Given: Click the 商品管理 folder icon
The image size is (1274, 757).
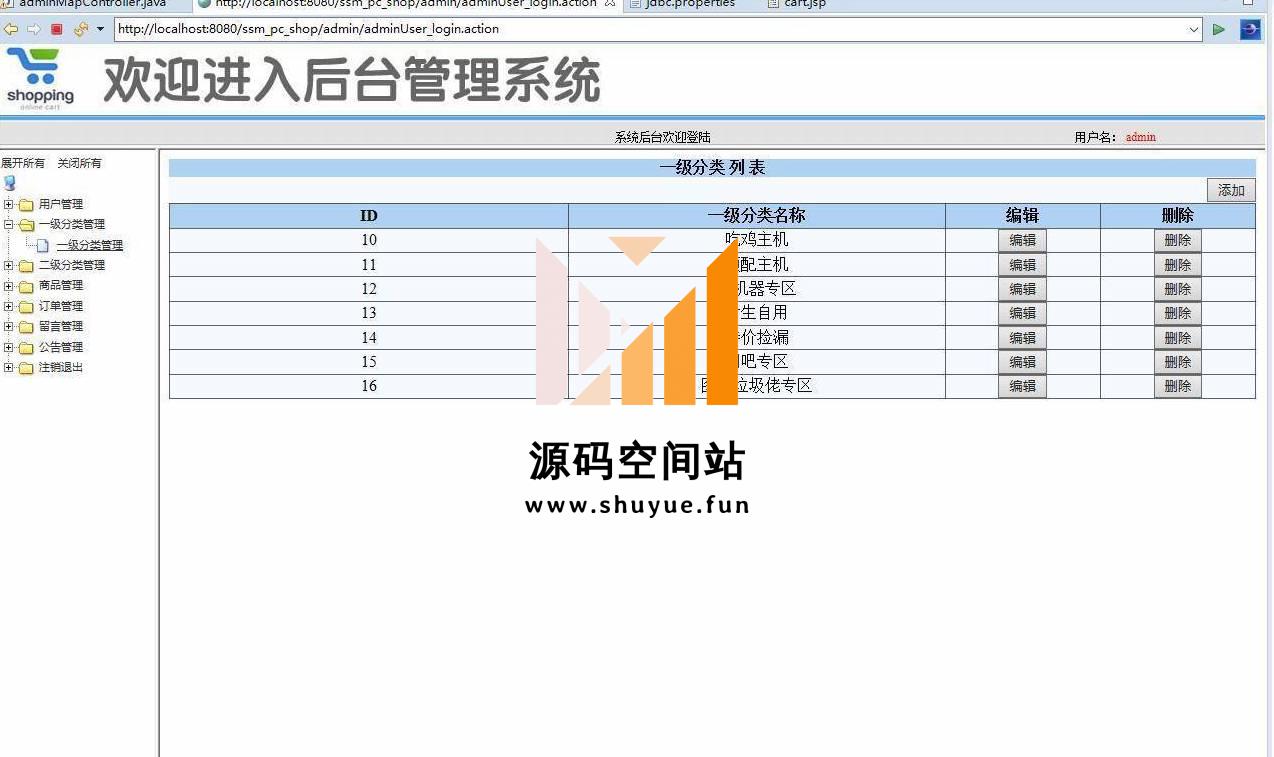Looking at the screenshot, I should click(x=26, y=286).
